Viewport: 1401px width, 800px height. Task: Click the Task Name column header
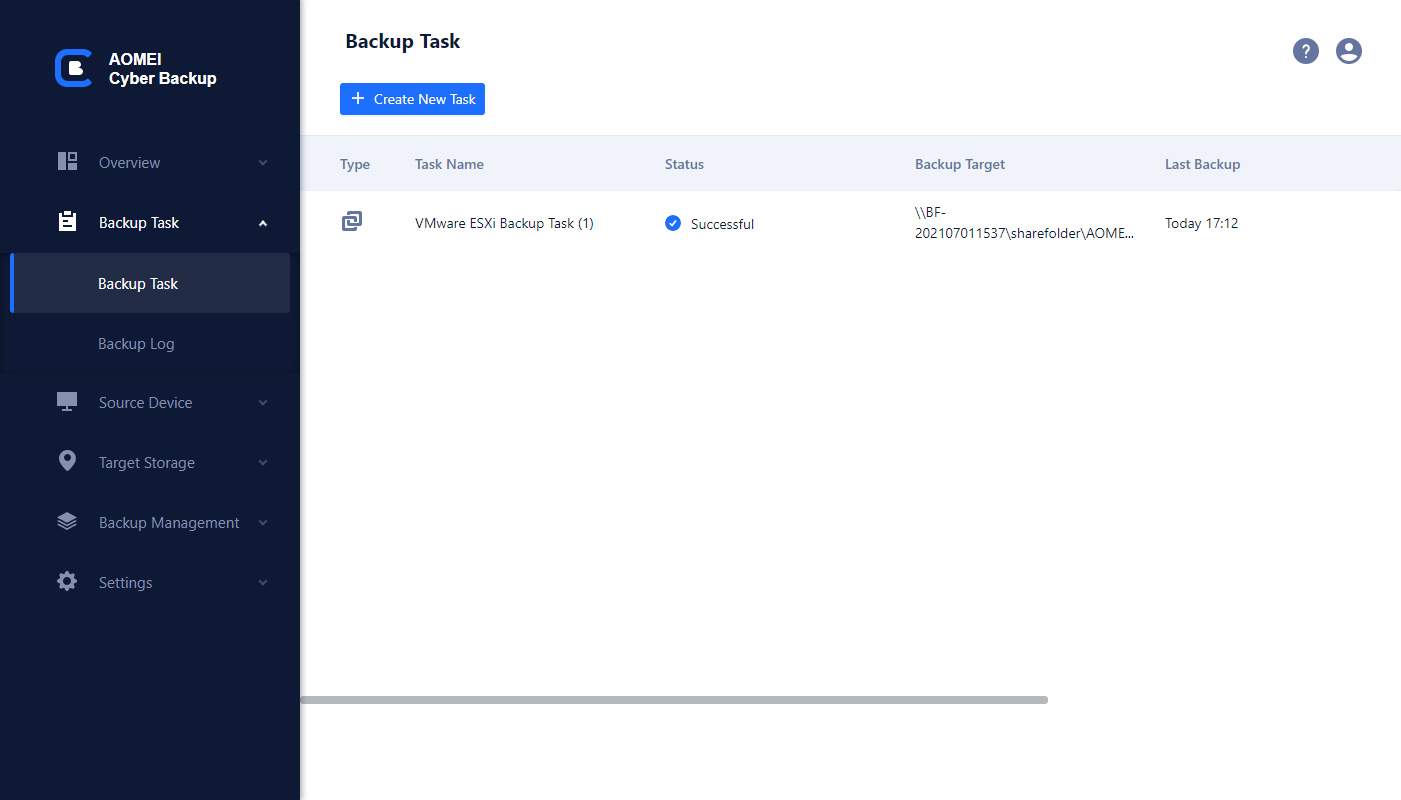point(449,164)
